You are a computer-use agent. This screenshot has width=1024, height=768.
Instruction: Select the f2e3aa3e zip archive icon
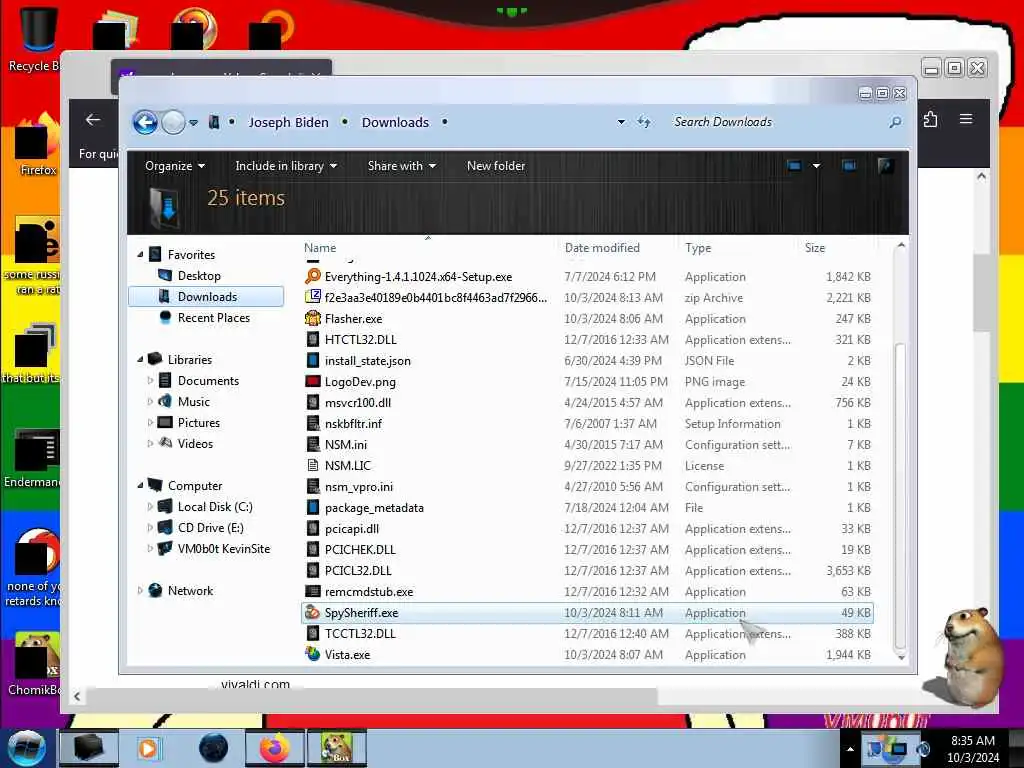pos(313,297)
